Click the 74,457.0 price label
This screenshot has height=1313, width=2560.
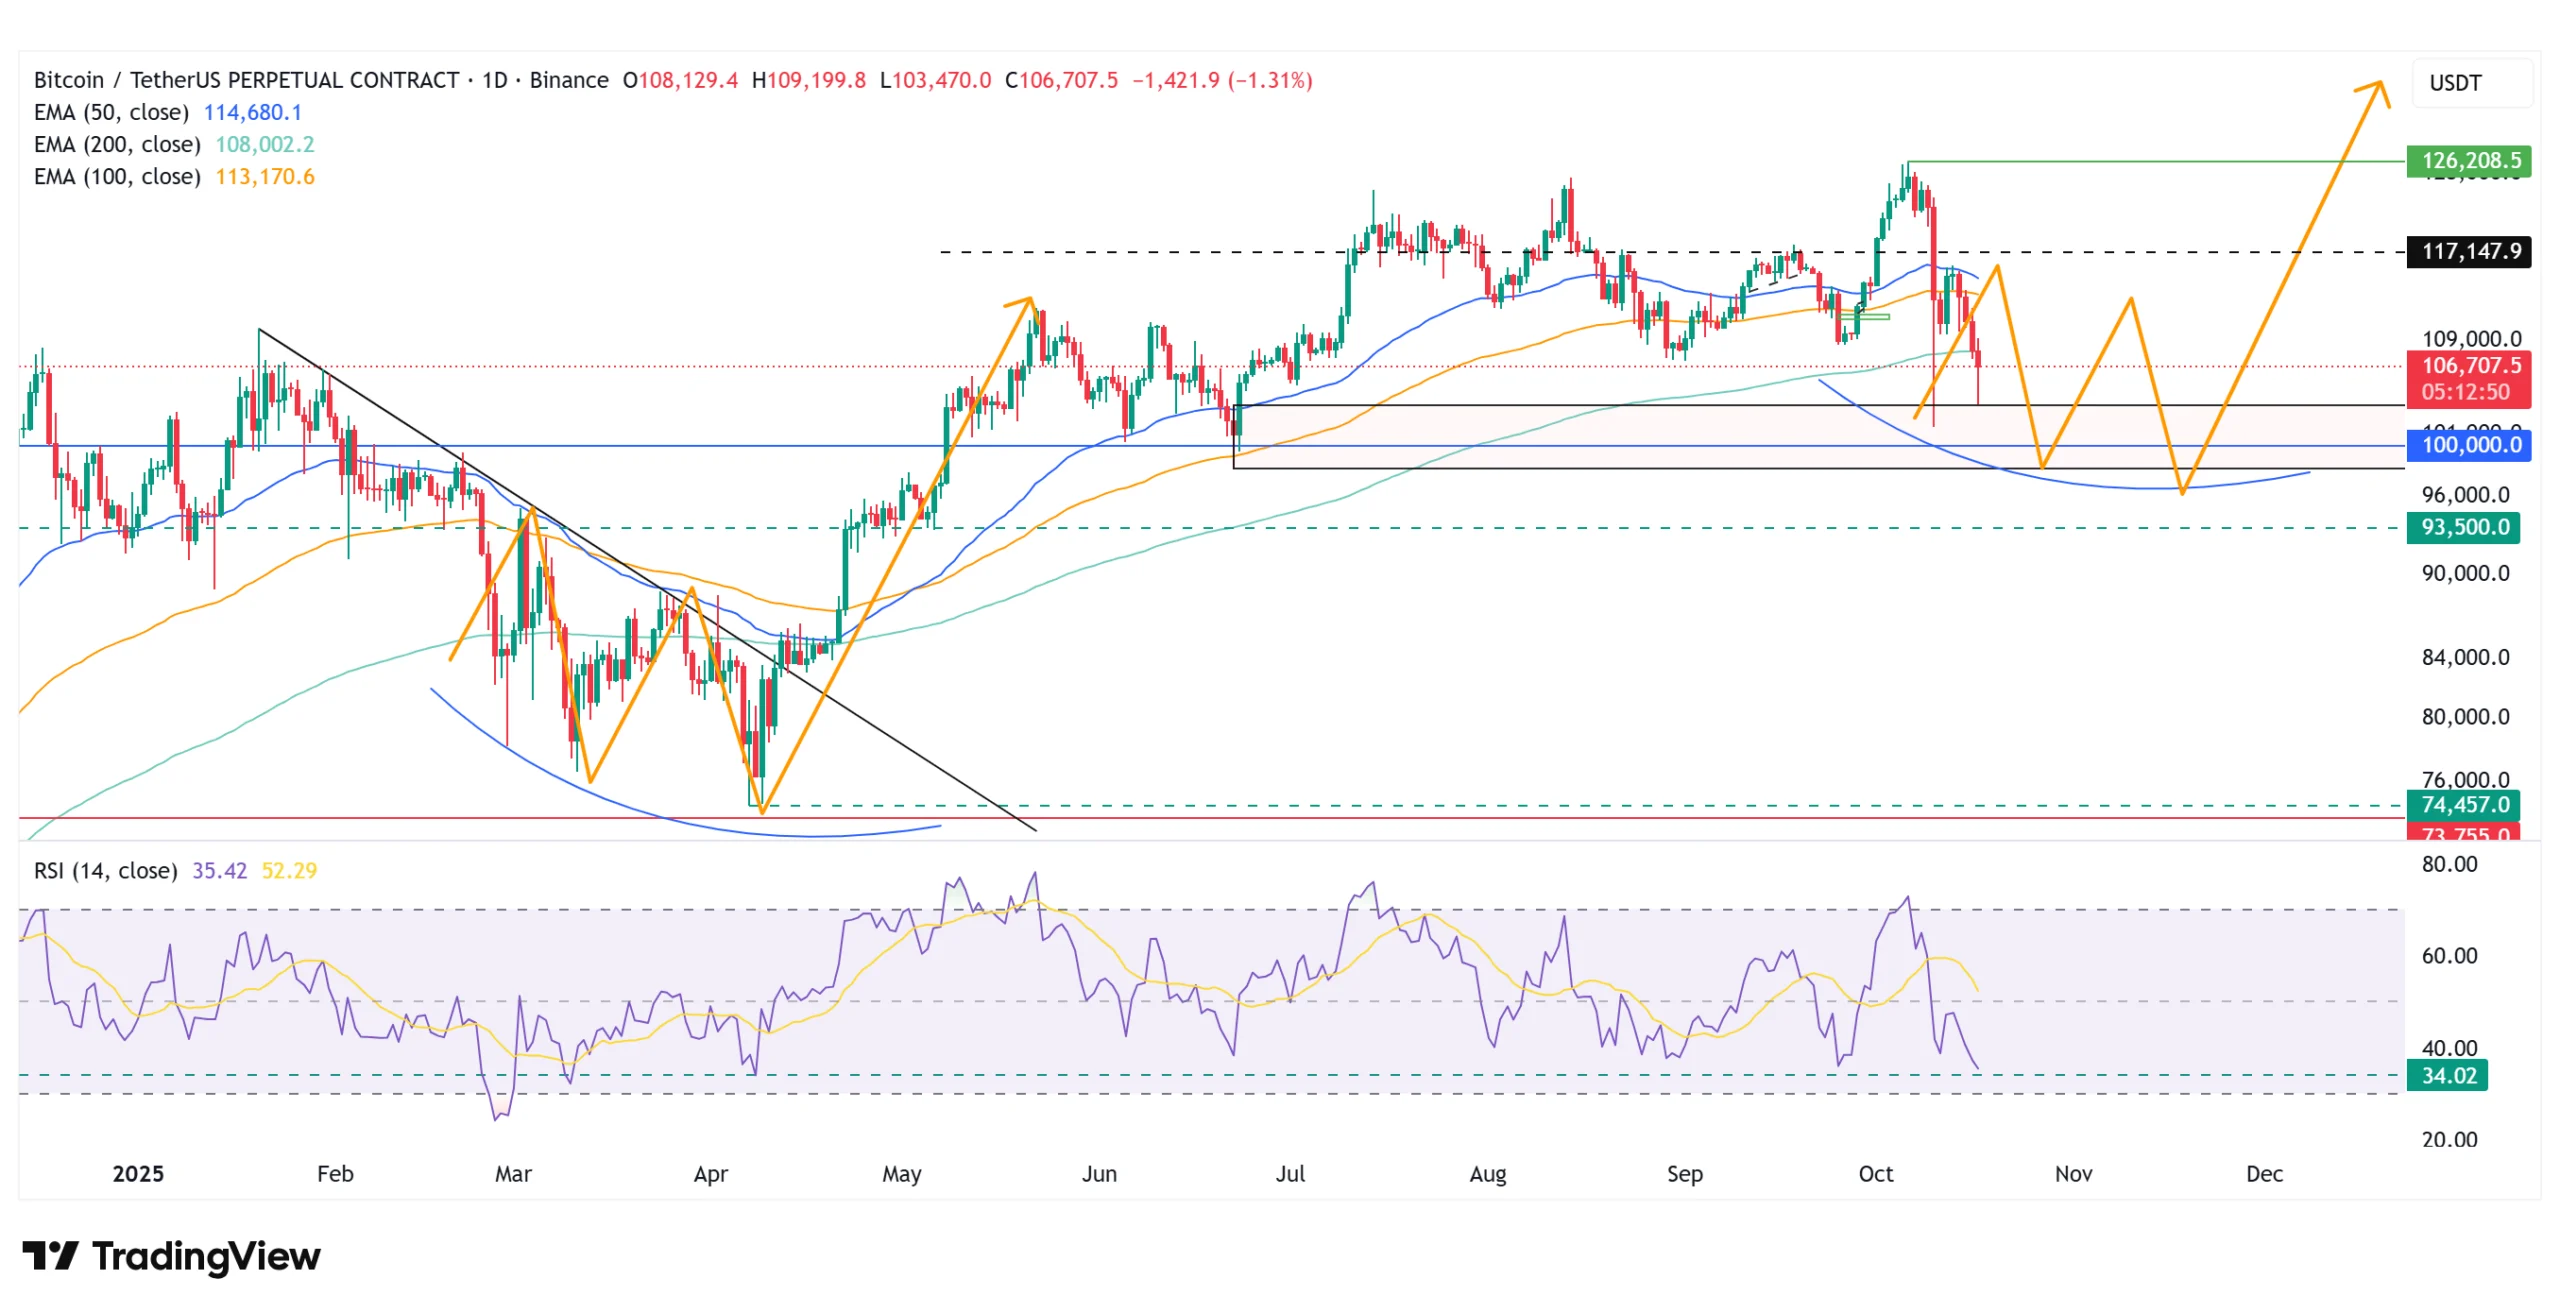coord(2462,804)
